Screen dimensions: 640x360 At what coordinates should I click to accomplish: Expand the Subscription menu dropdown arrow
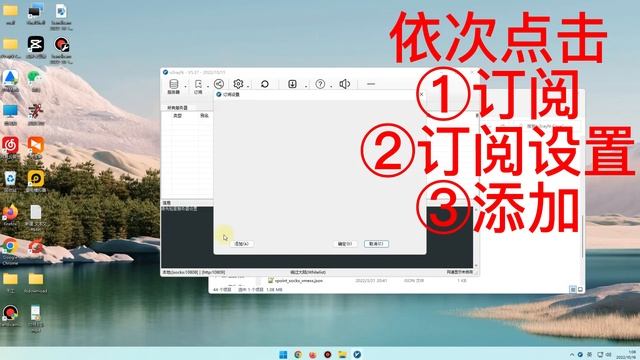coord(208,87)
